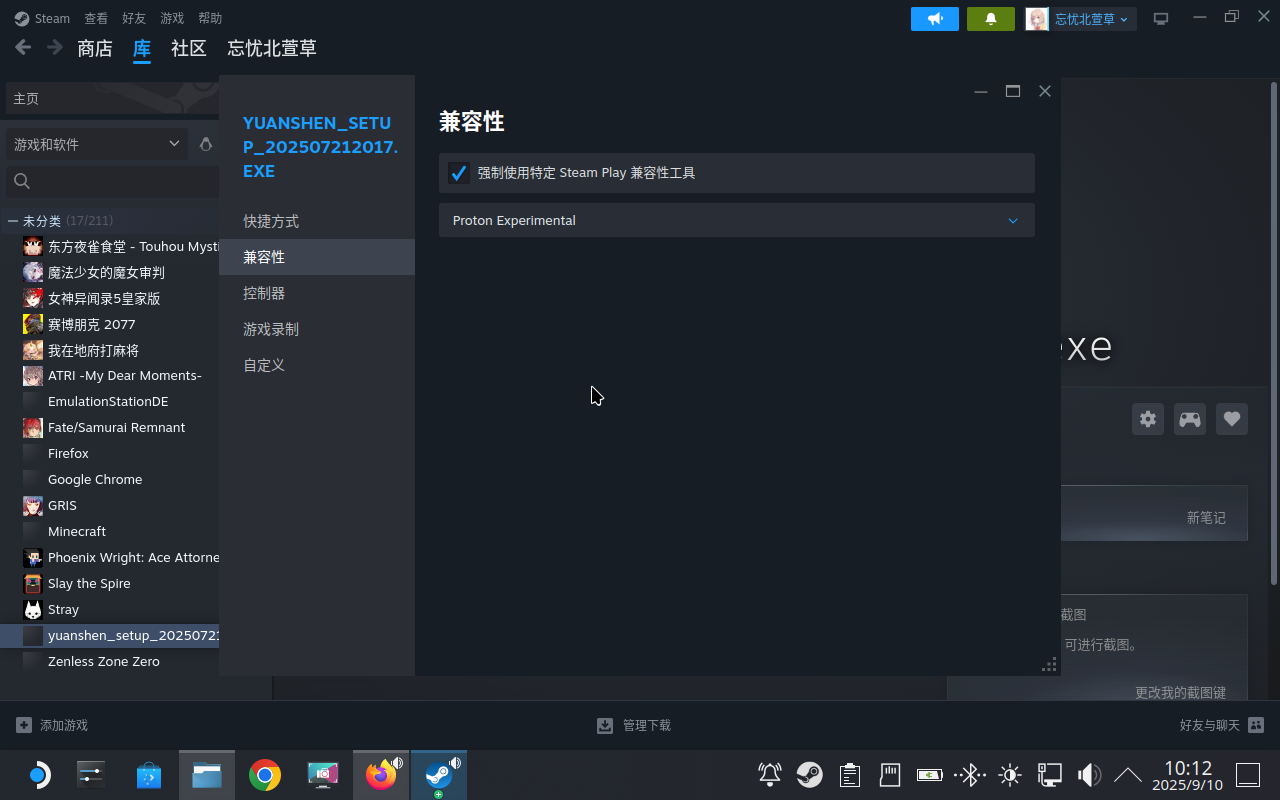Click the show desktop button

coord(1248,775)
